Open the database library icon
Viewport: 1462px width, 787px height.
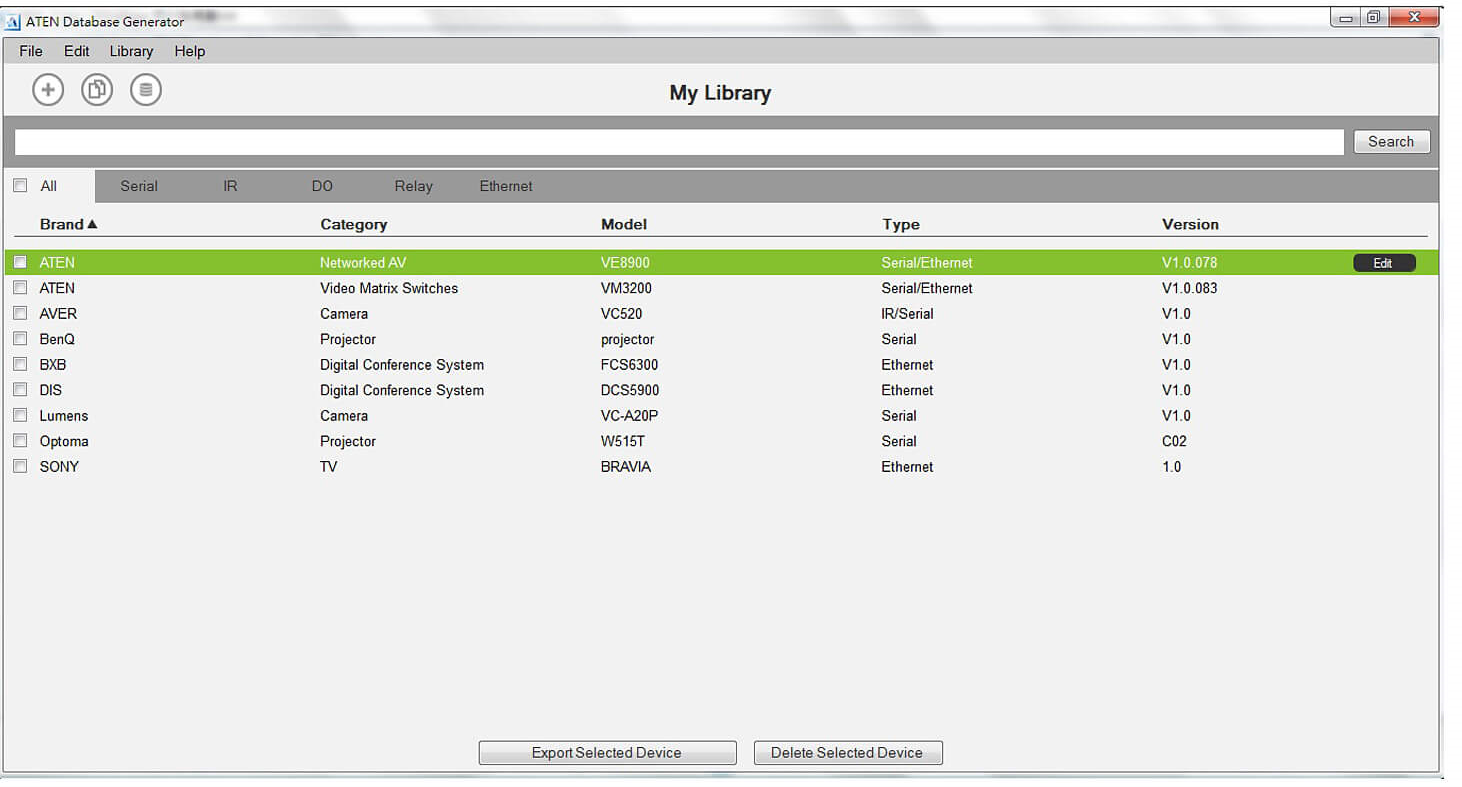point(146,90)
